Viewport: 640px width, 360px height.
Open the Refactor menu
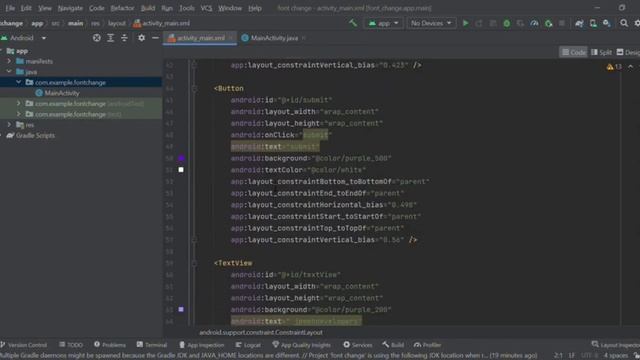pos(122,8)
